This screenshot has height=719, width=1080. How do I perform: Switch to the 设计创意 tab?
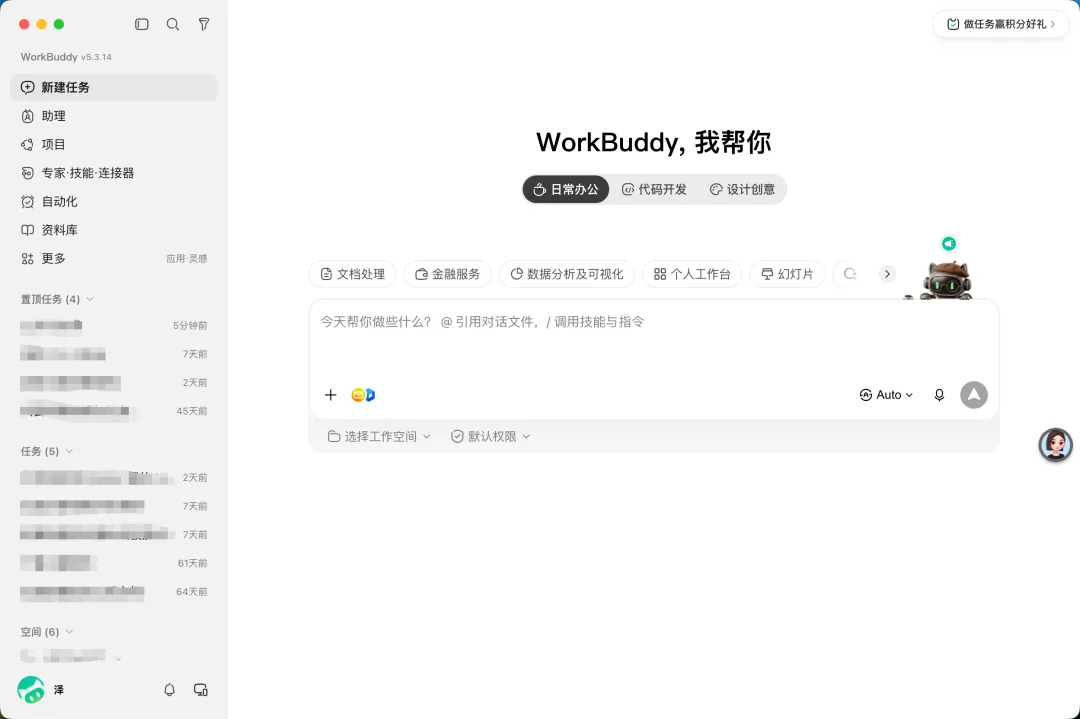742,189
